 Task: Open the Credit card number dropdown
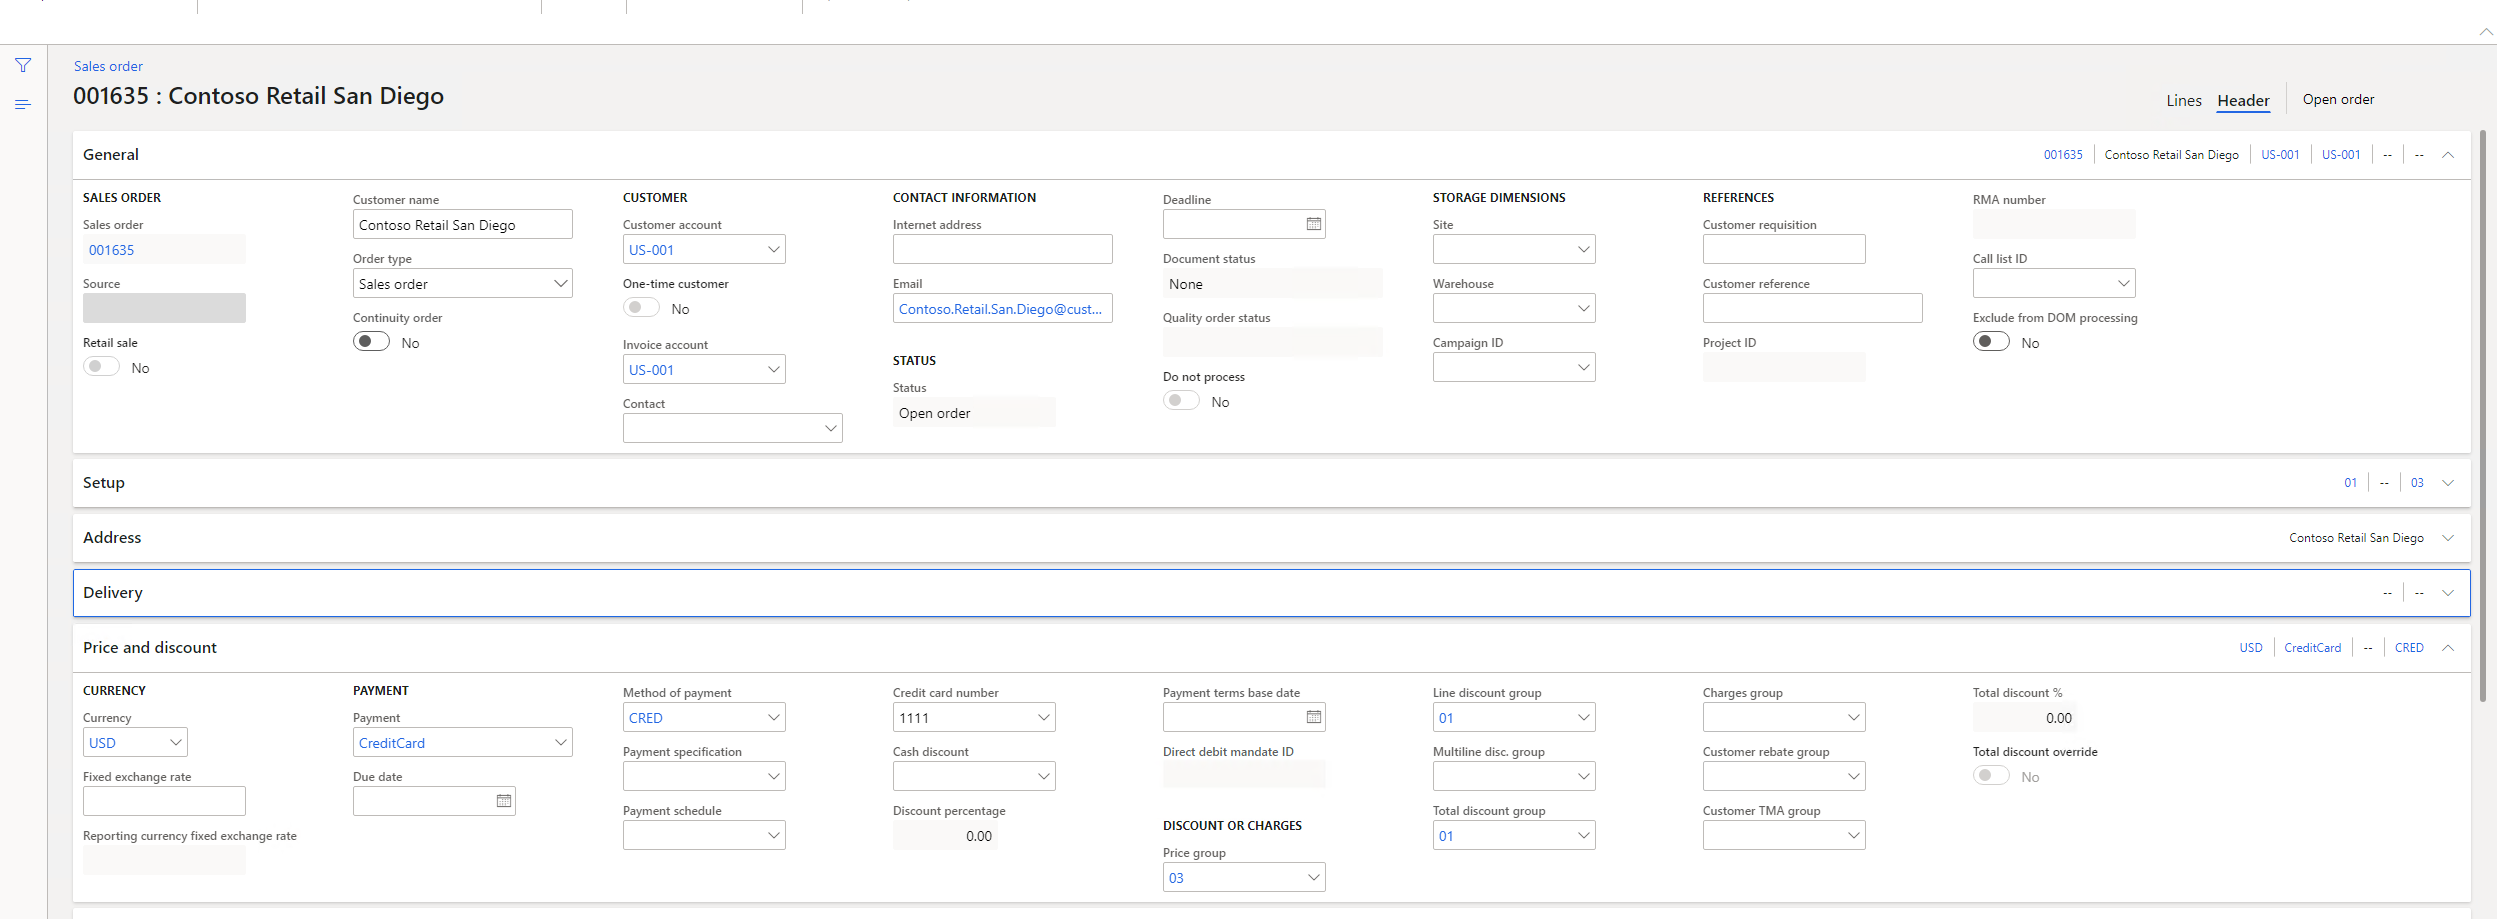tap(1043, 718)
